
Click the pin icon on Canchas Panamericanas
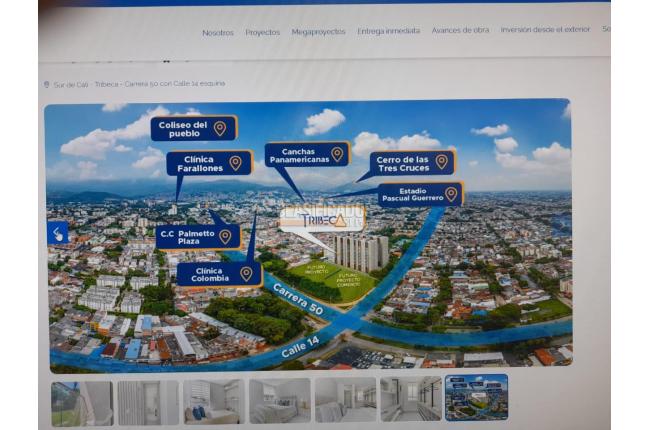pyautogui.click(x=337, y=154)
